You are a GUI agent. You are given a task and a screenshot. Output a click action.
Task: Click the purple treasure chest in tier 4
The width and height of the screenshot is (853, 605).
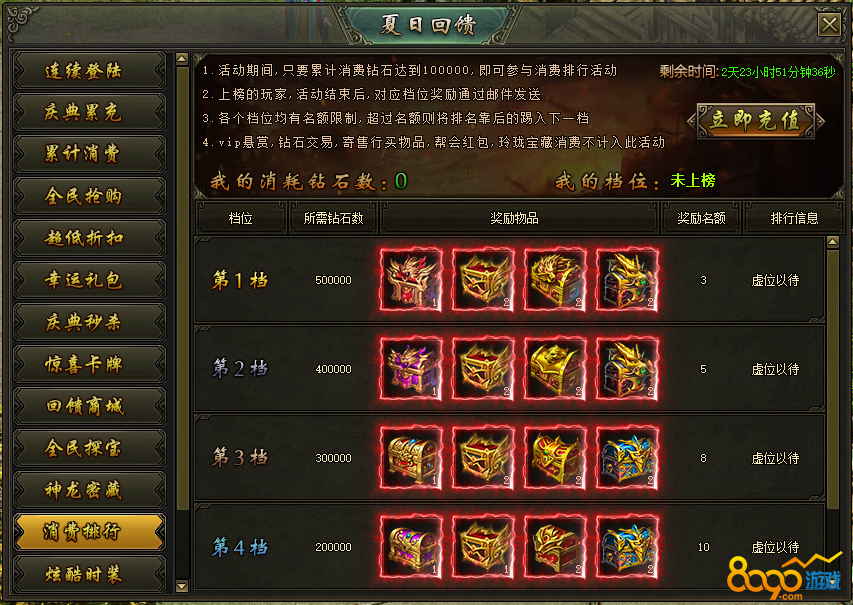point(411,547)
